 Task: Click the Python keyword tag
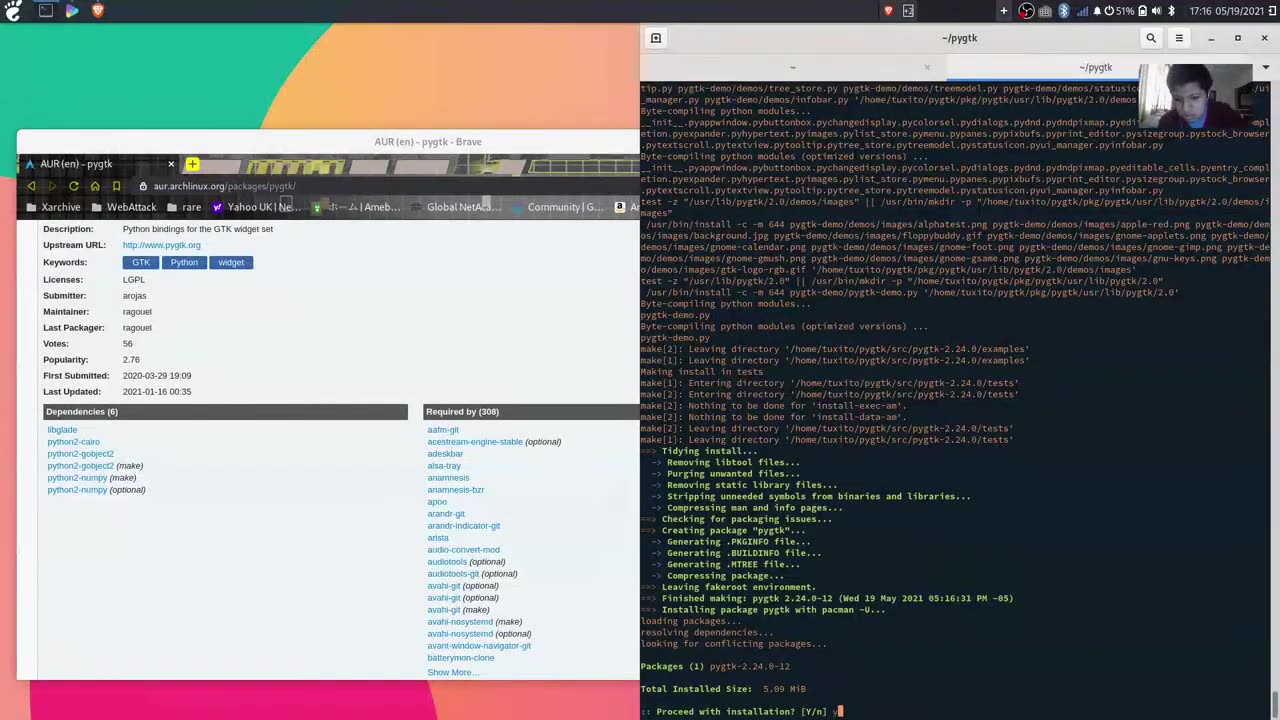tap(184, 262)
